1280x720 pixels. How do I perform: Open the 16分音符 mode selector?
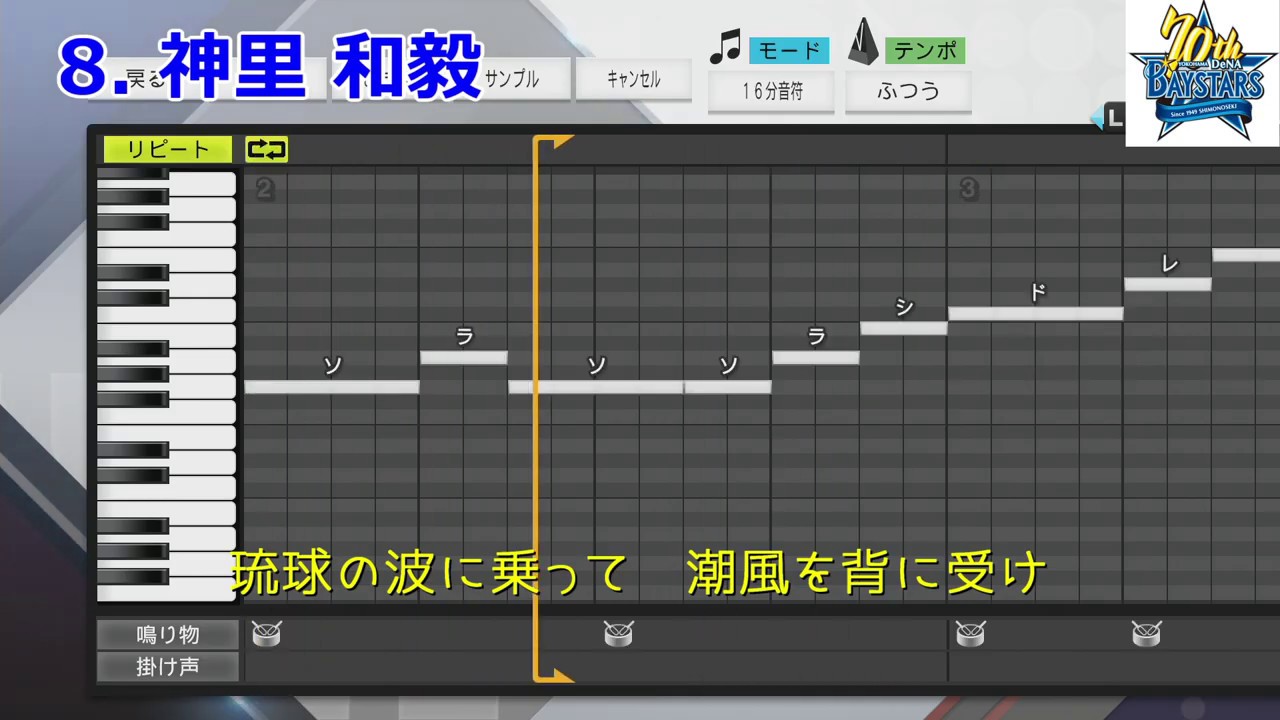coord(772,92)
